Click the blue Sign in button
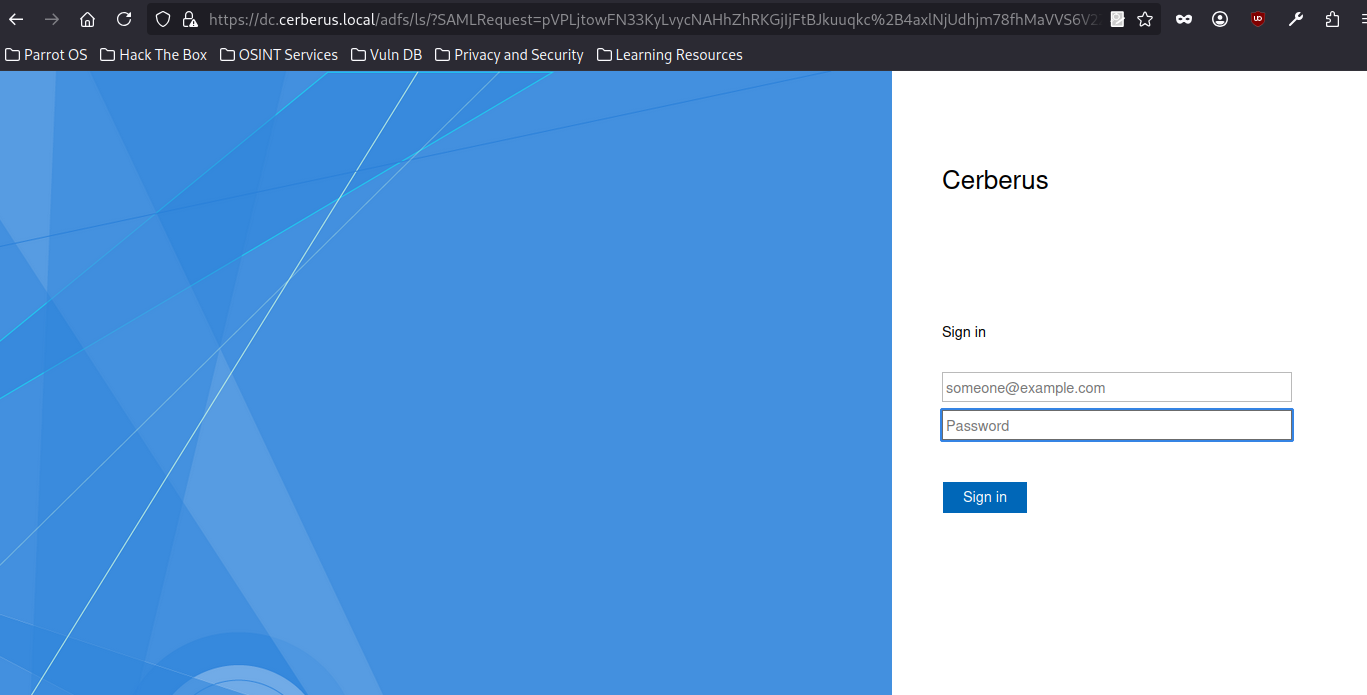 984,497
